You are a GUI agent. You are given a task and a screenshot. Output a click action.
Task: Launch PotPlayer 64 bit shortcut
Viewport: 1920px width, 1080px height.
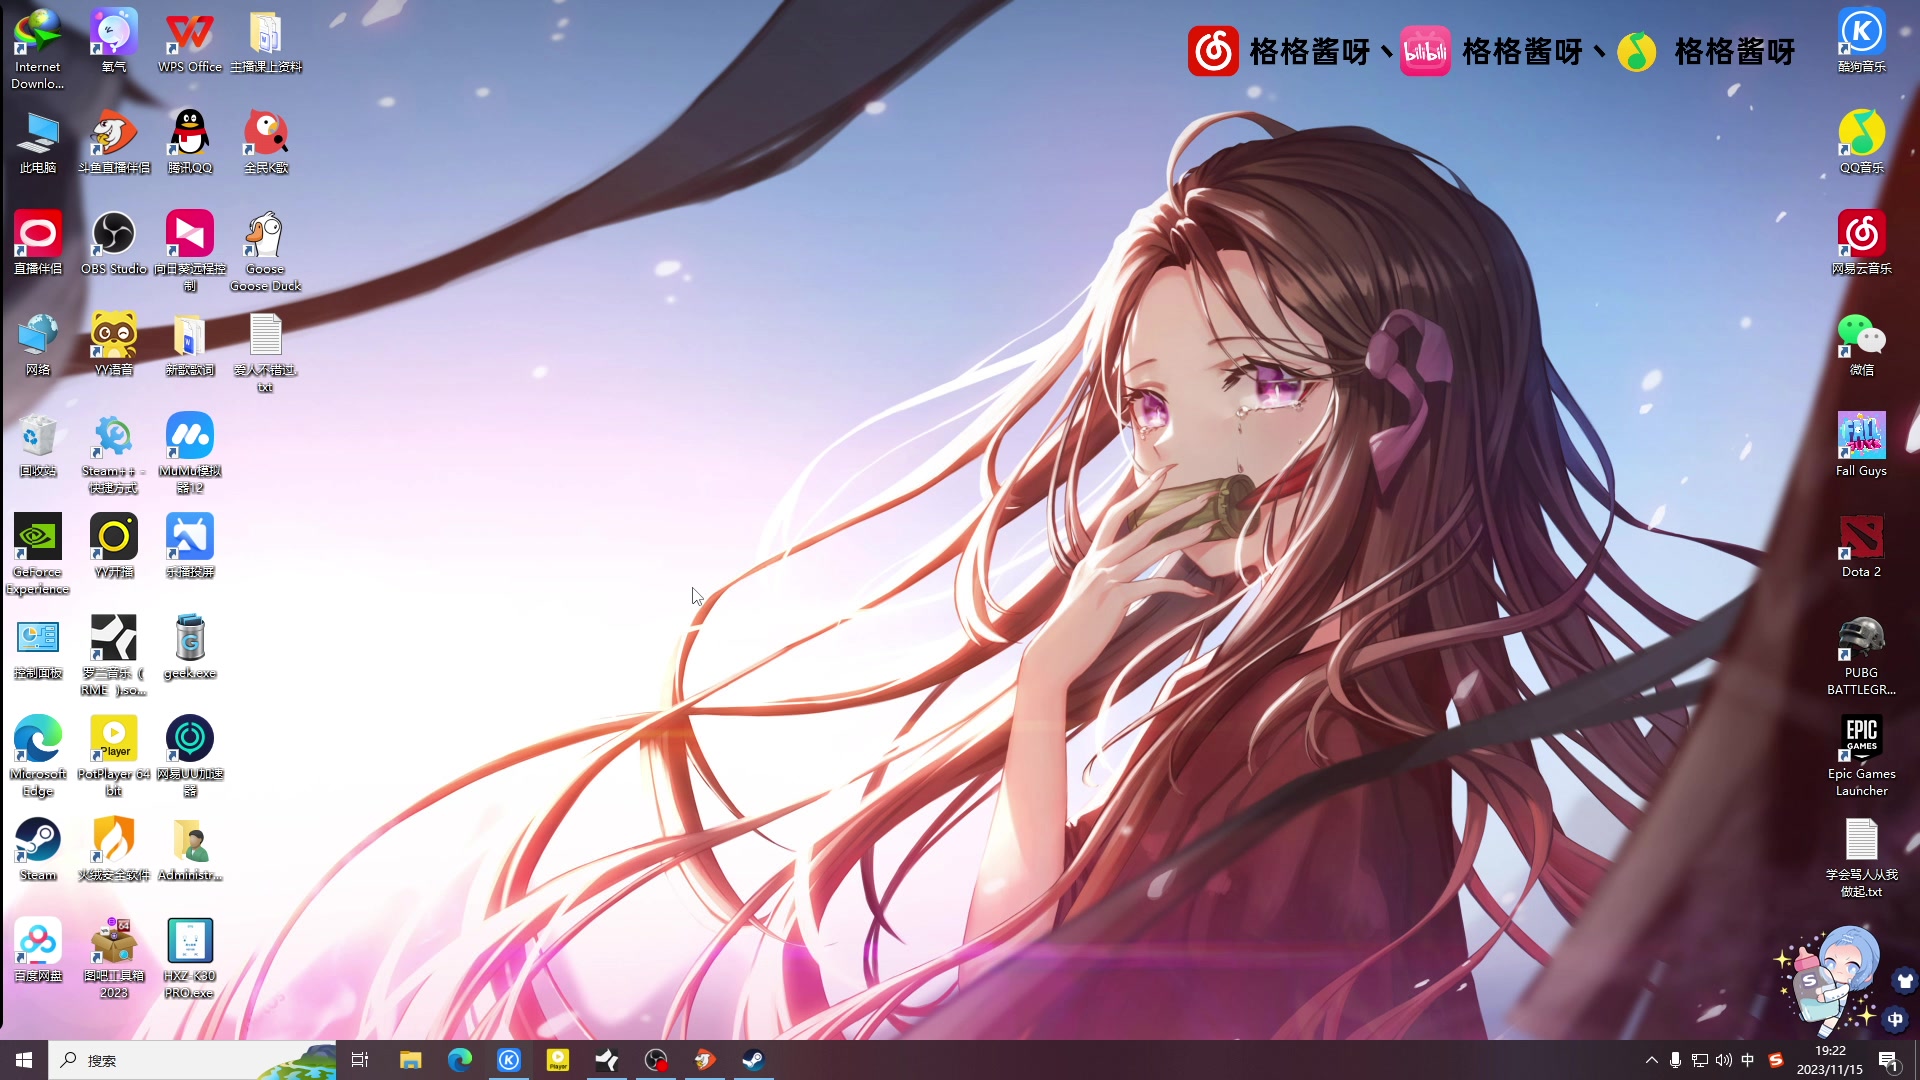click(x=114, y=755)
